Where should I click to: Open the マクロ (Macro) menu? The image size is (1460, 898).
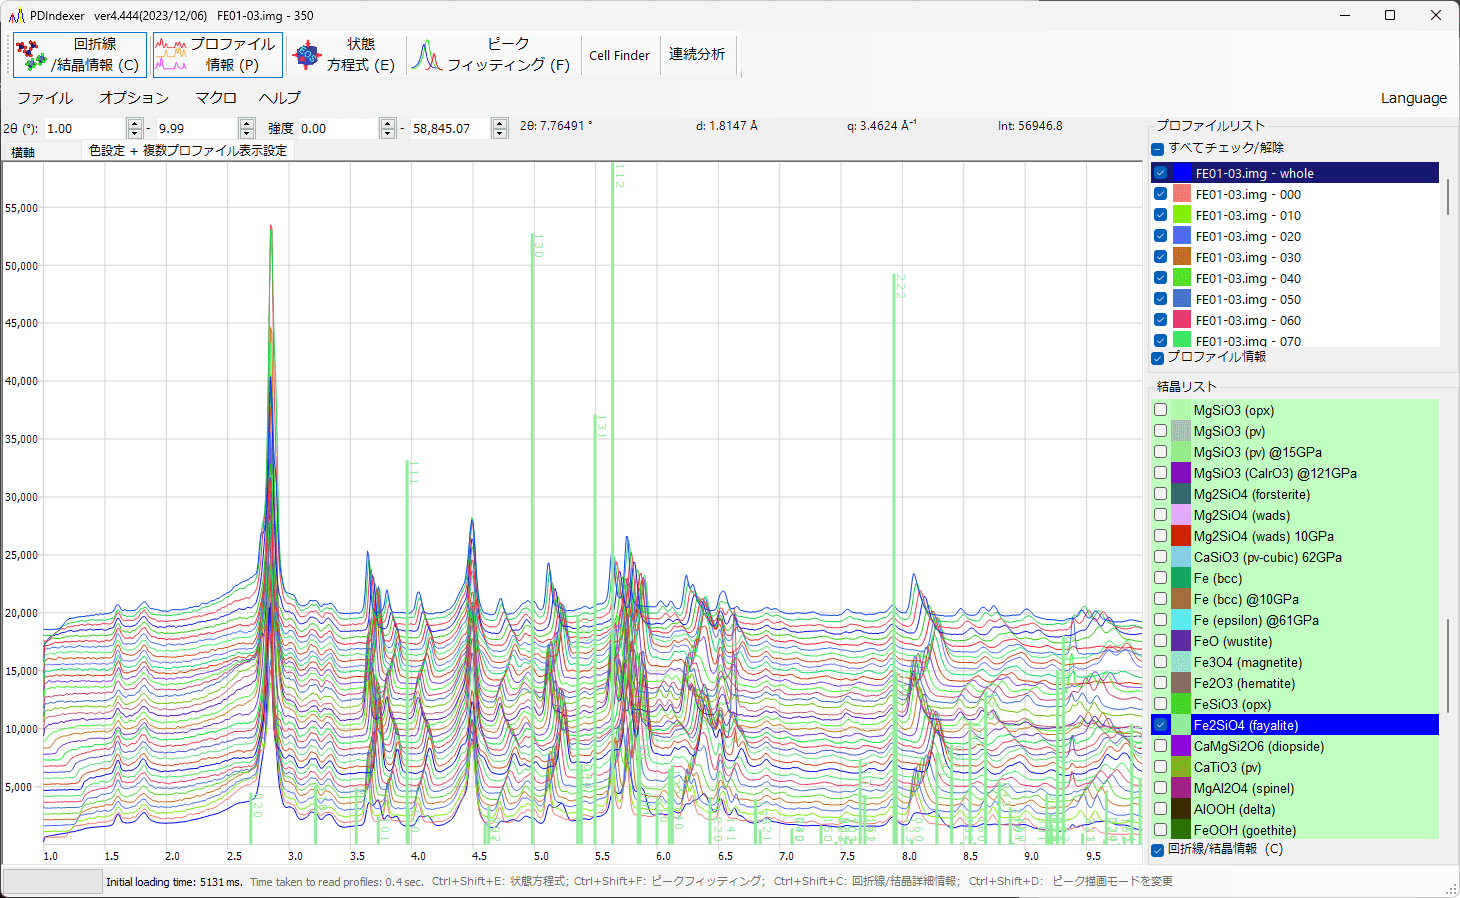coord(215,98)
